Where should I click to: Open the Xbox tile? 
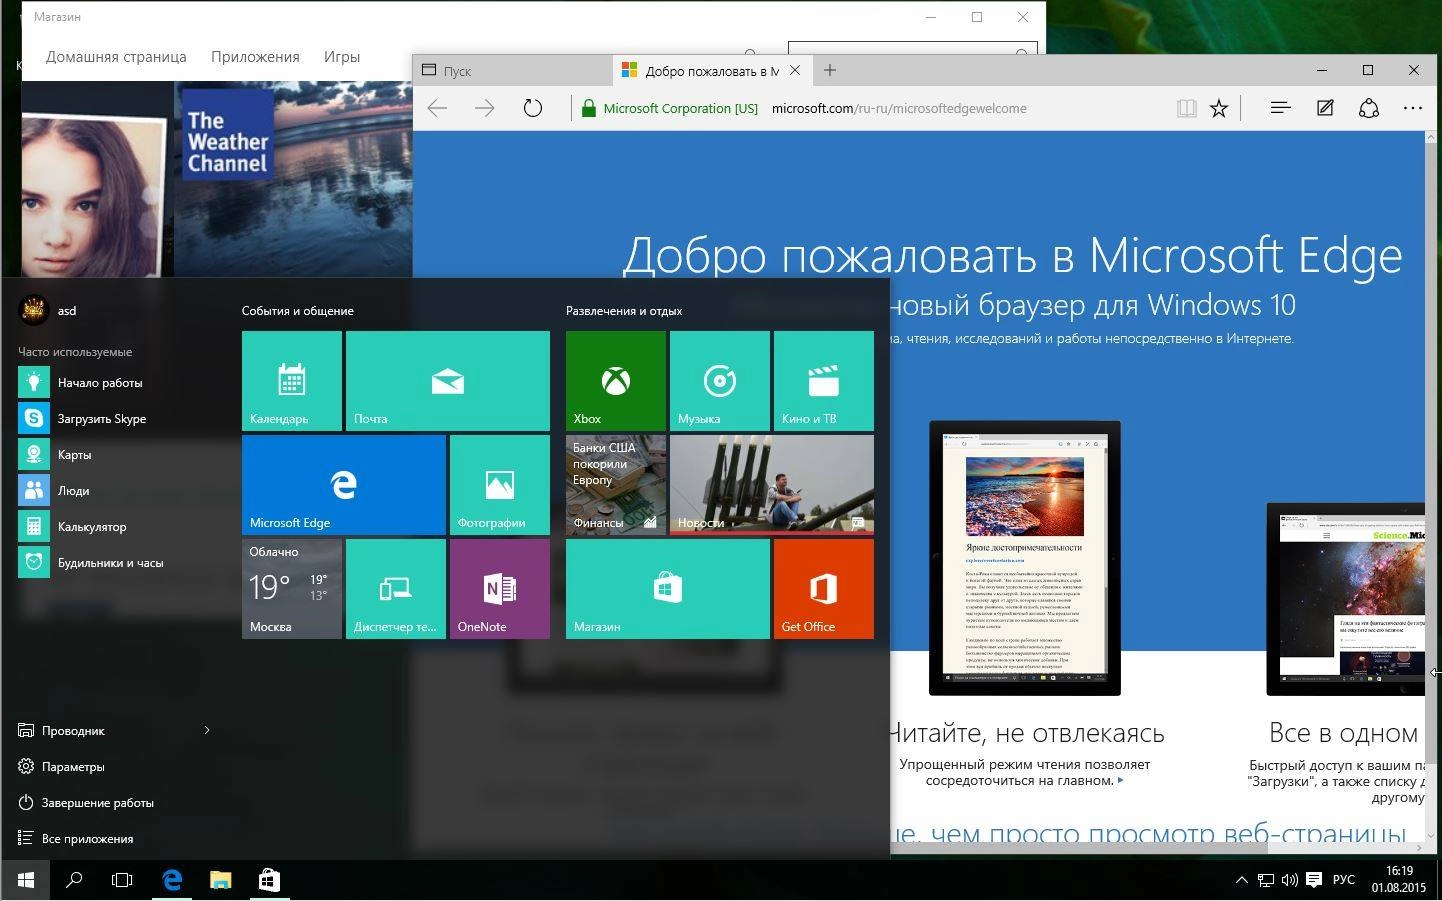(616, 381)
